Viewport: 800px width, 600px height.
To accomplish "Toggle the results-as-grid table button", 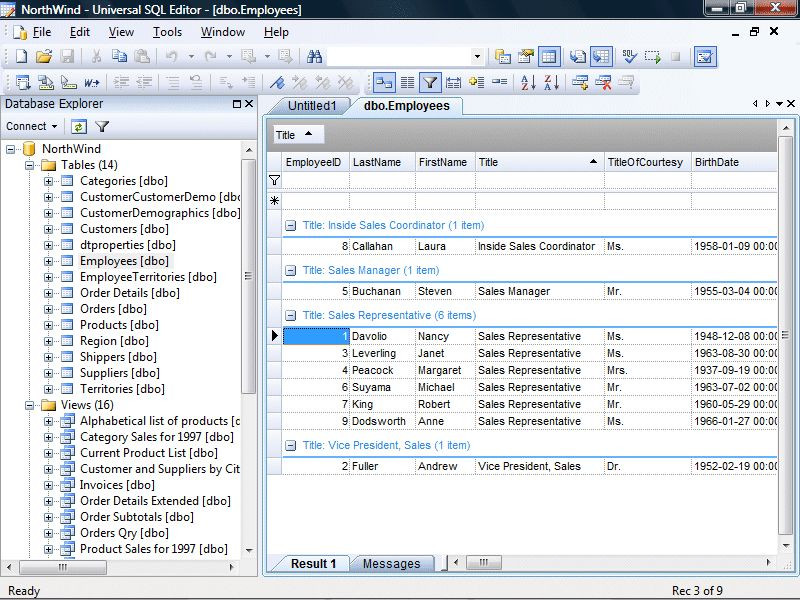I will pos(549,56).
